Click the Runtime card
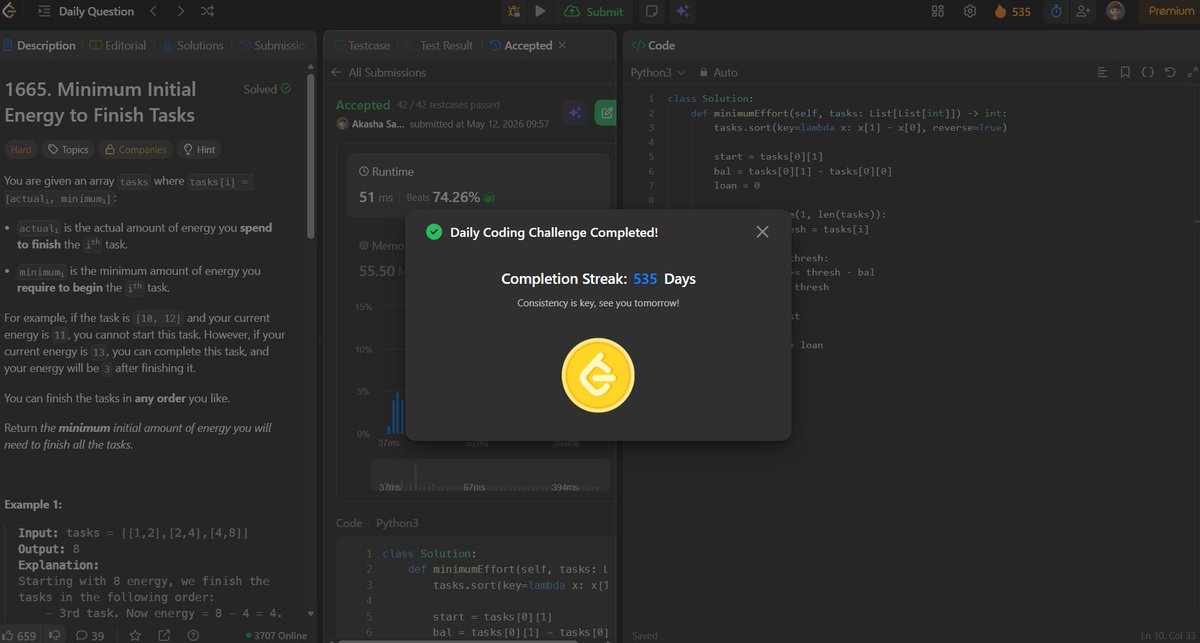 [x=478, y=187]
